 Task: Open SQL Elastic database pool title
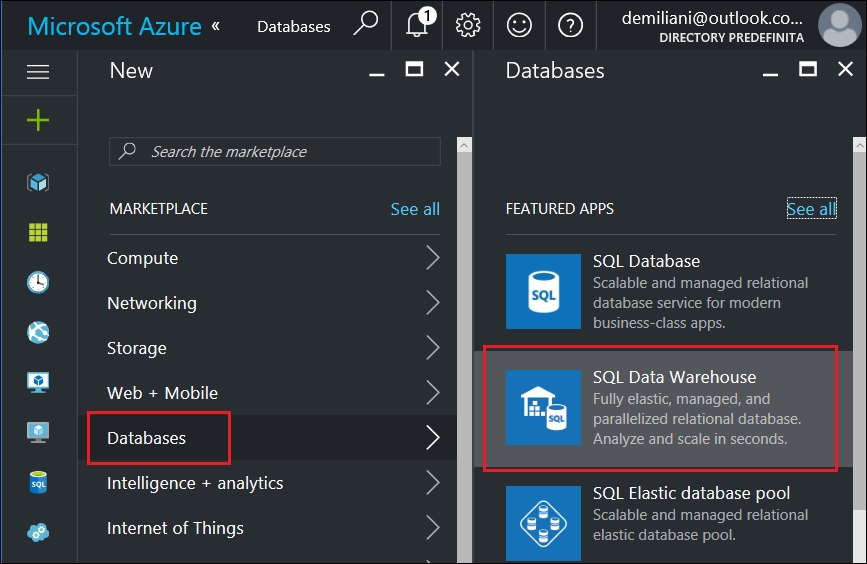tap(691, 493)
